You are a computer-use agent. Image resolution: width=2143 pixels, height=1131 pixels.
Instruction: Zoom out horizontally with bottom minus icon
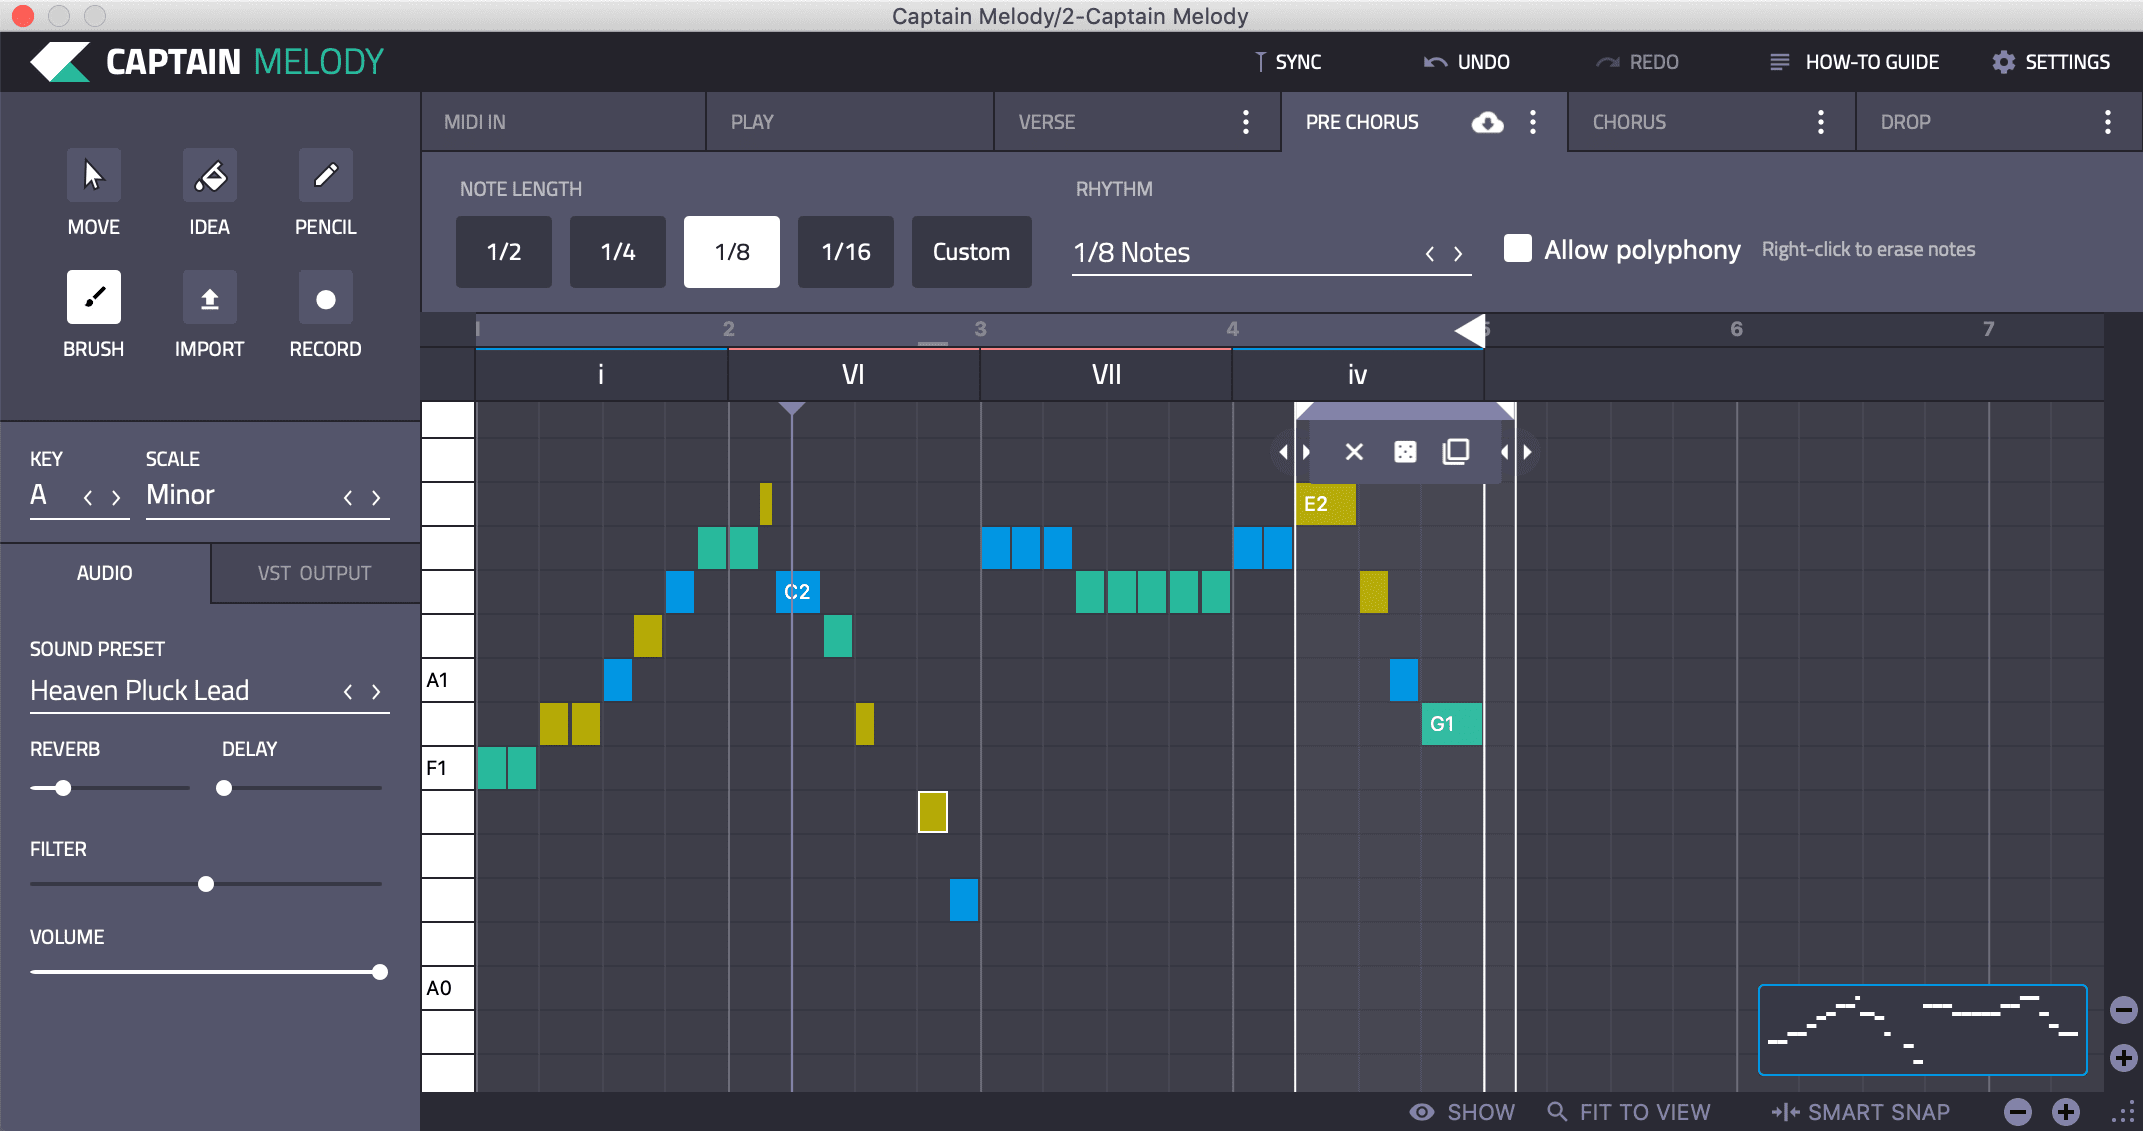(2018, 1112)
